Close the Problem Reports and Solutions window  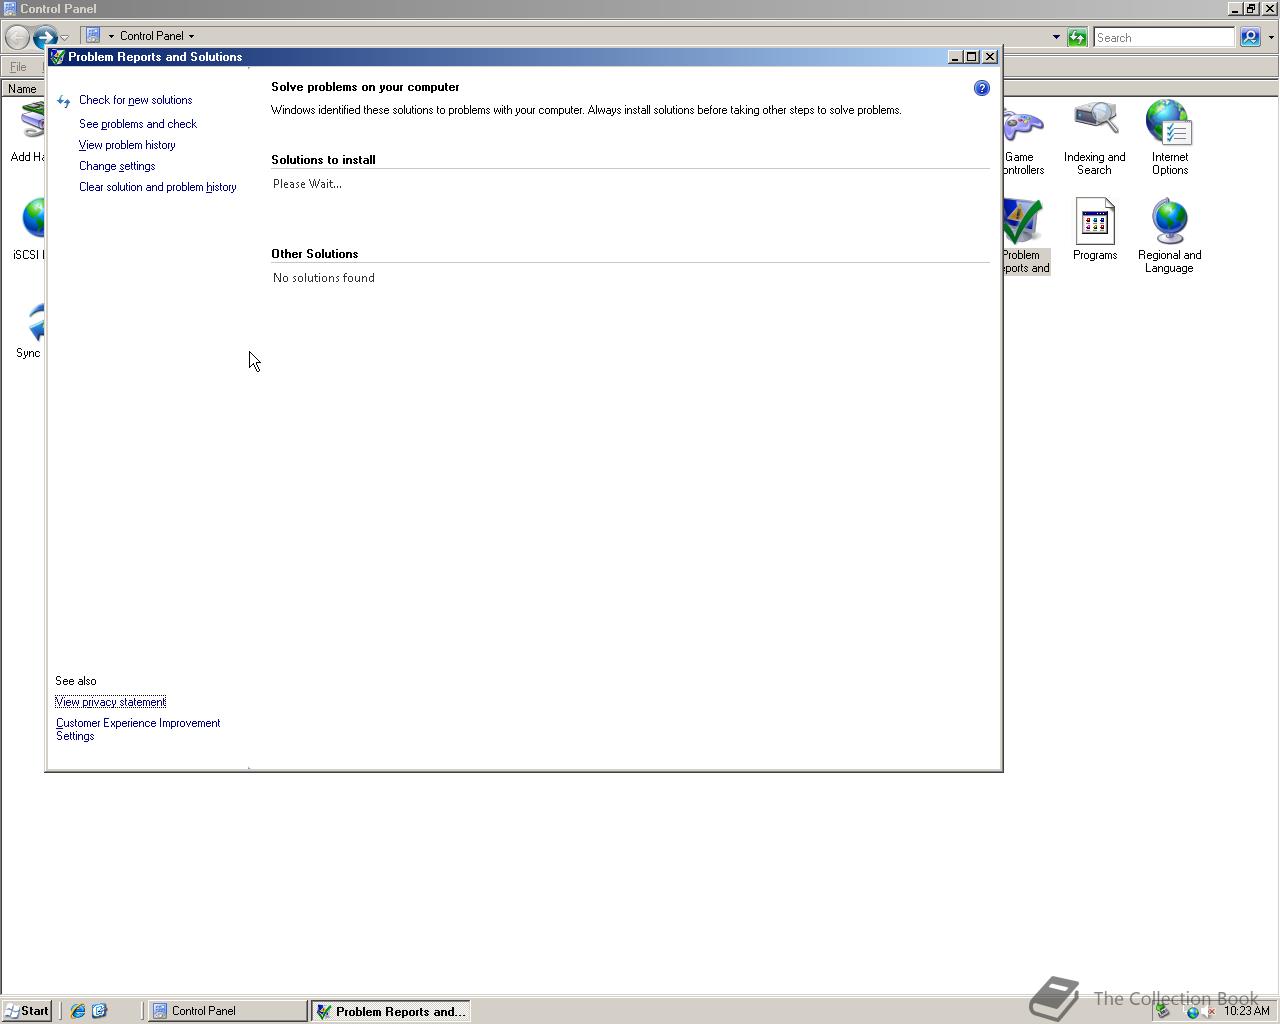coord(990,57)
